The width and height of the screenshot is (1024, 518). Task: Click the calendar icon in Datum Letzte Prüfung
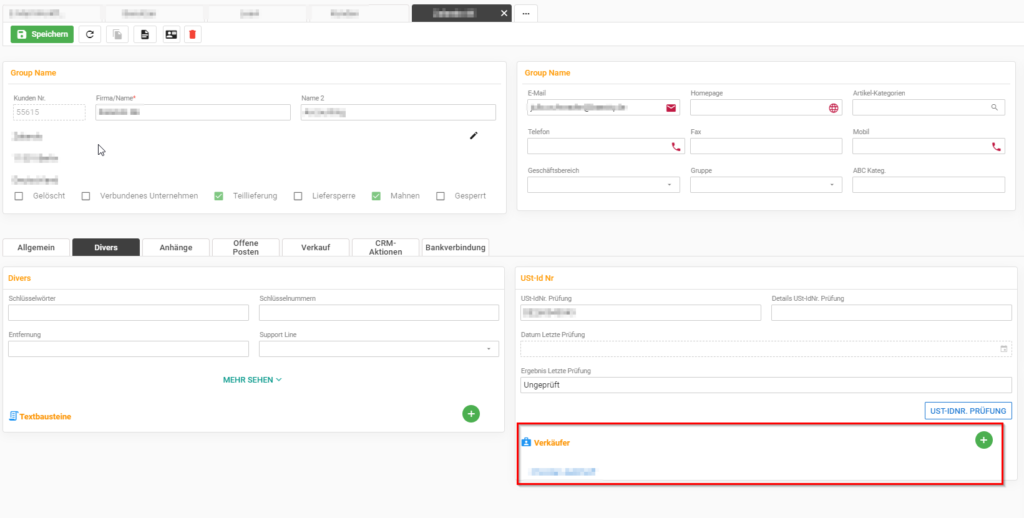coord(1004,349)
